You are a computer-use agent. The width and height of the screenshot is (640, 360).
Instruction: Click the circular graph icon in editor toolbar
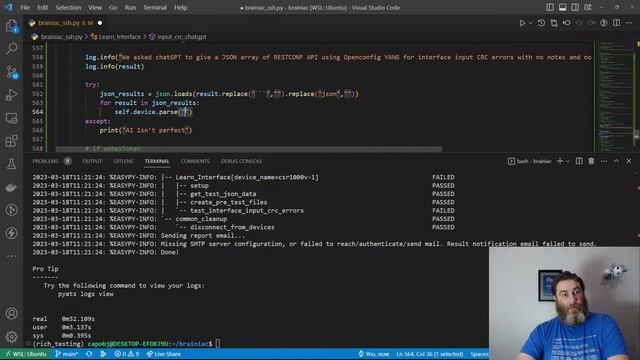coord(604,23)
